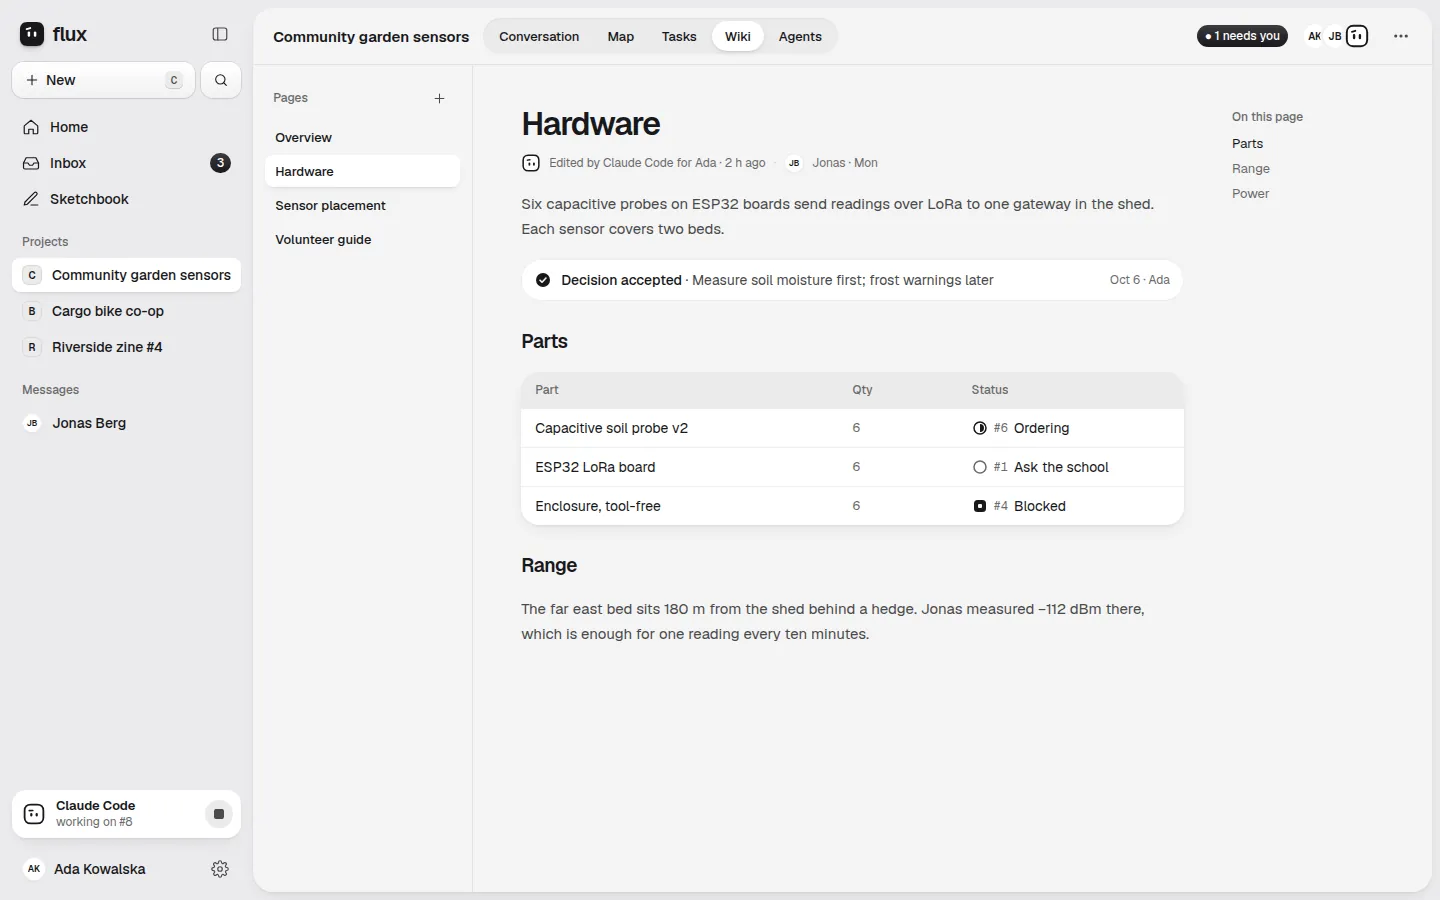The width and height of the screenshot is (1440, 900).
Task: Add a new wiki page plus icon
Action: pos(440,98)
